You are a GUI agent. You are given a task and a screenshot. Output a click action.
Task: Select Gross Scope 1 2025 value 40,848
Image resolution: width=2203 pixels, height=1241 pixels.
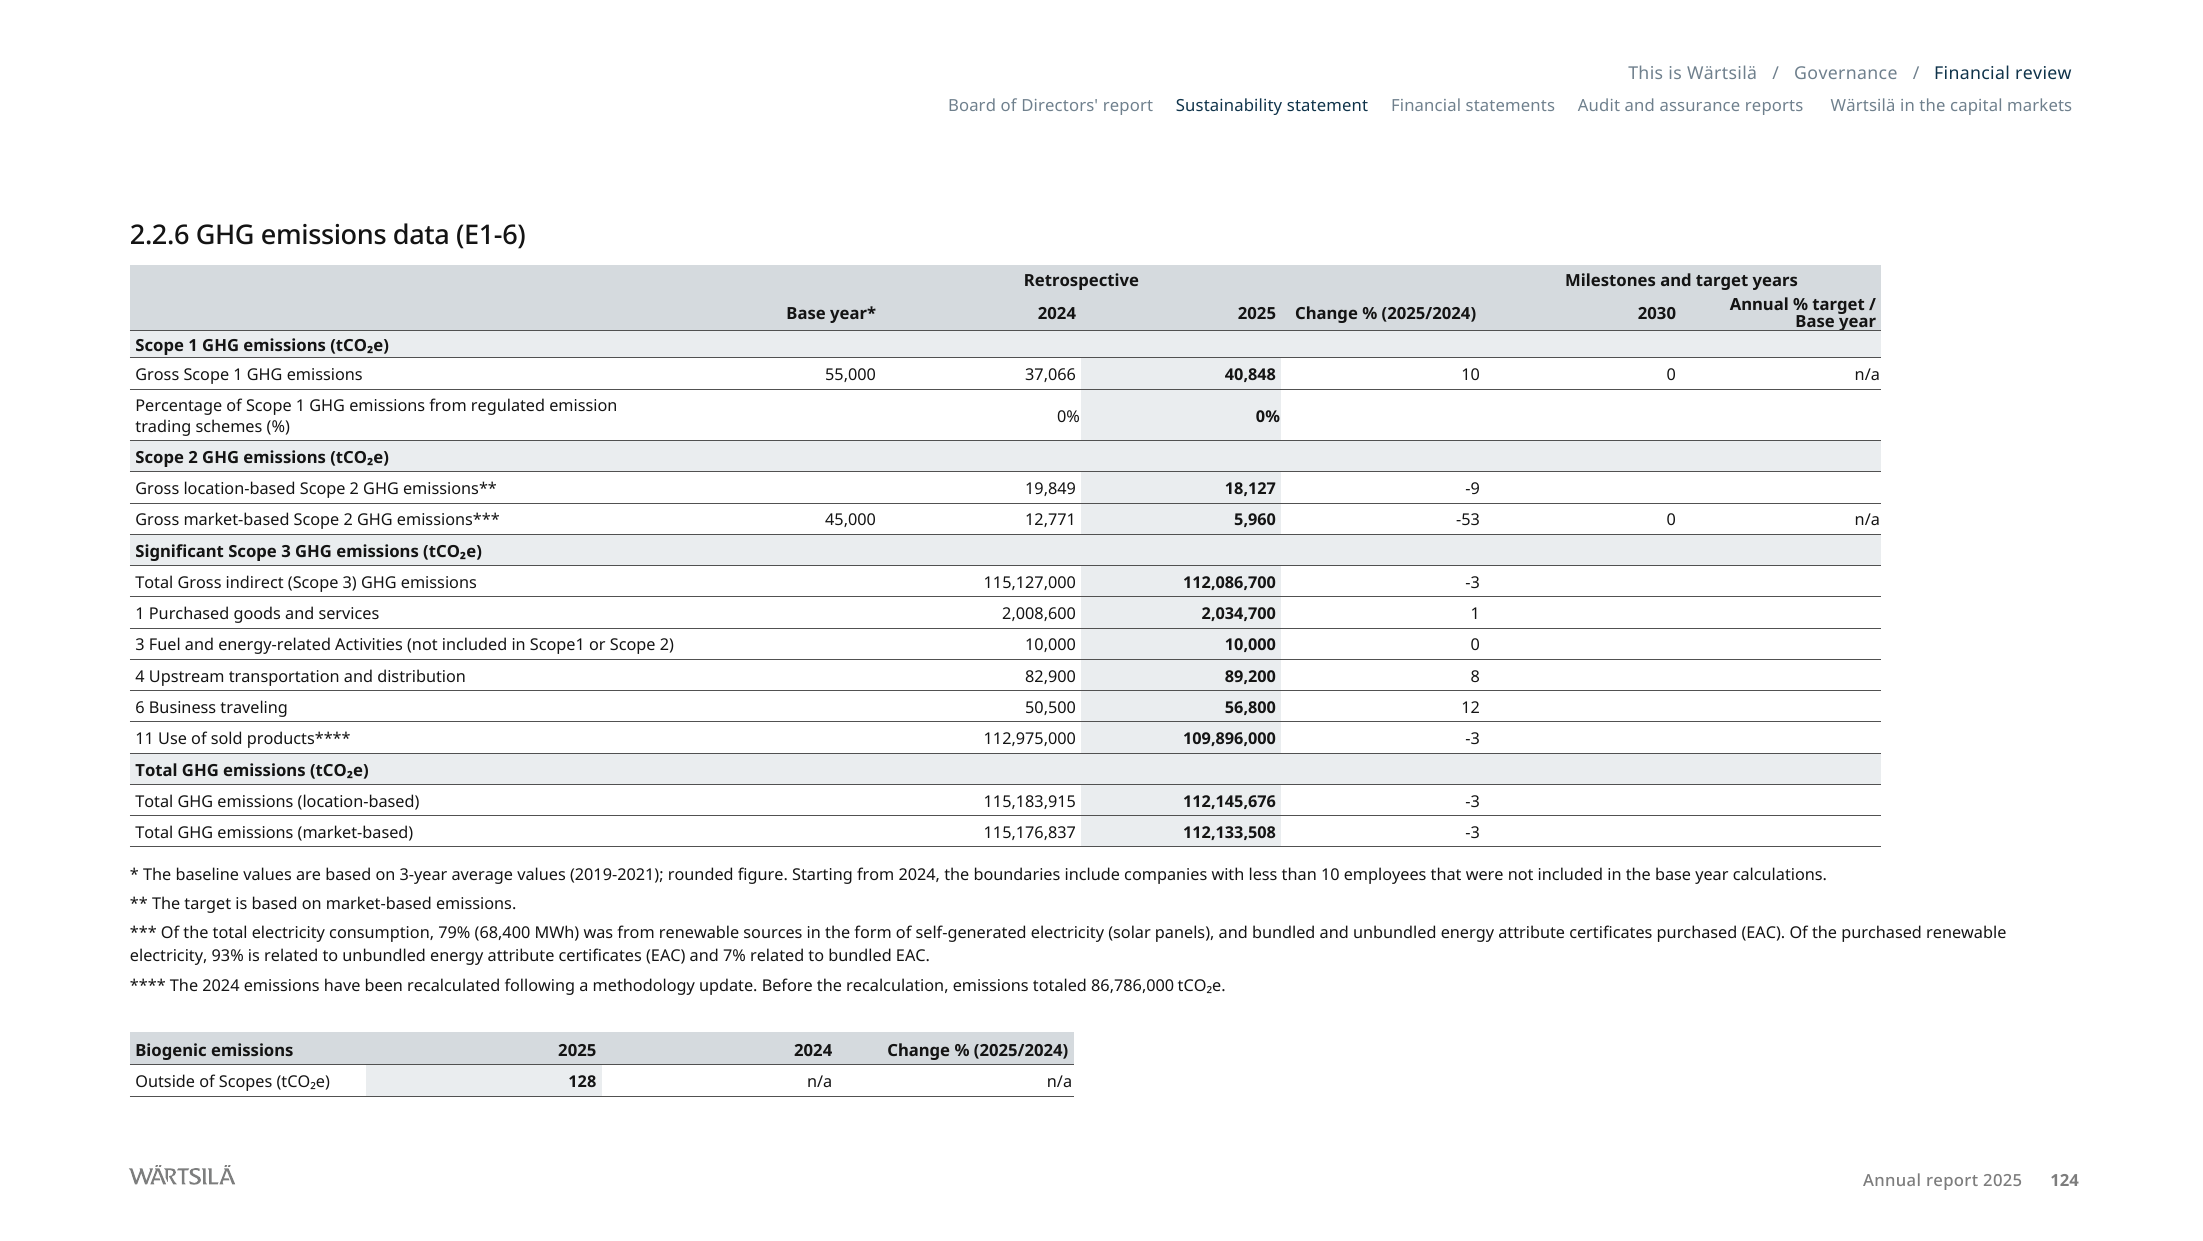tap(1249, 374)
